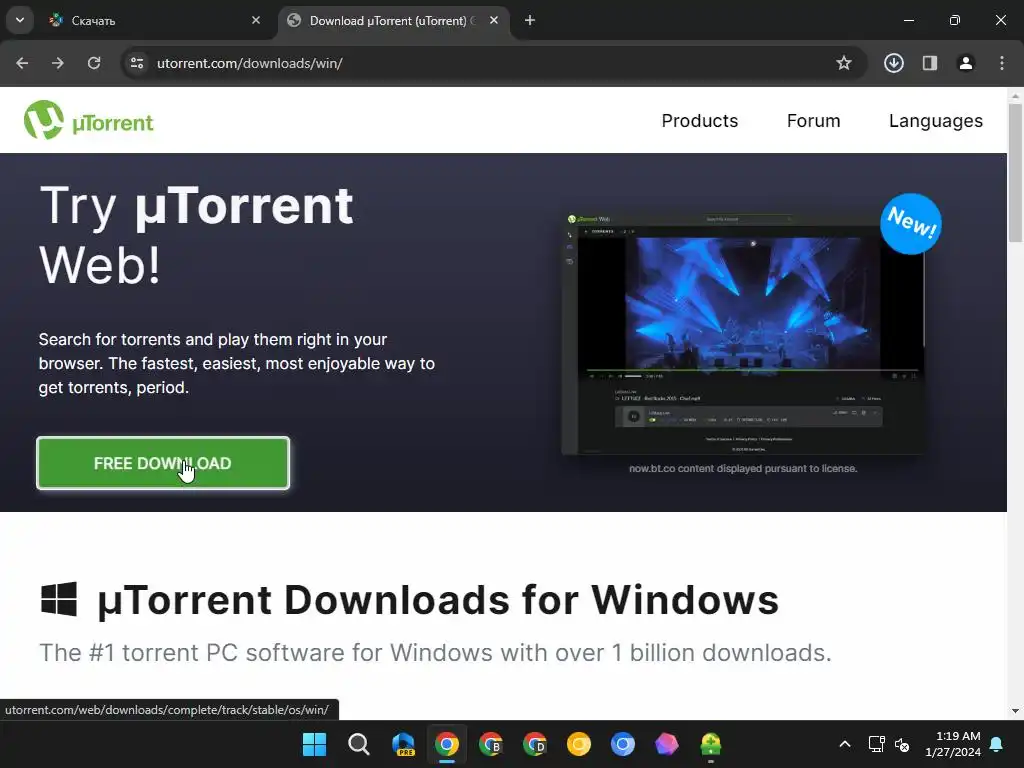This screenshot has width=1024, height=768.
Task: Open the tab search dropdown arrow
Action: (x=20, y=20)
